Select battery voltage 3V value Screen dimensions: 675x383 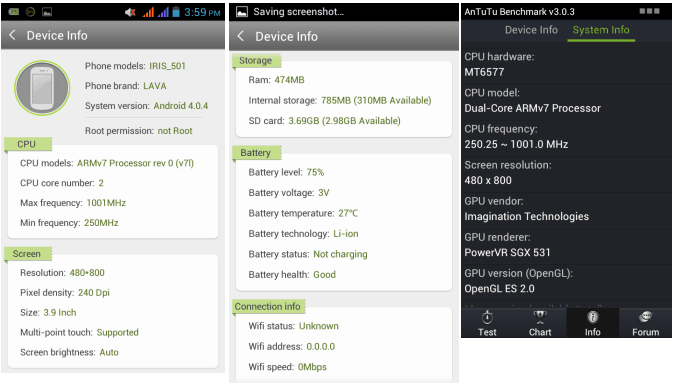324,193
